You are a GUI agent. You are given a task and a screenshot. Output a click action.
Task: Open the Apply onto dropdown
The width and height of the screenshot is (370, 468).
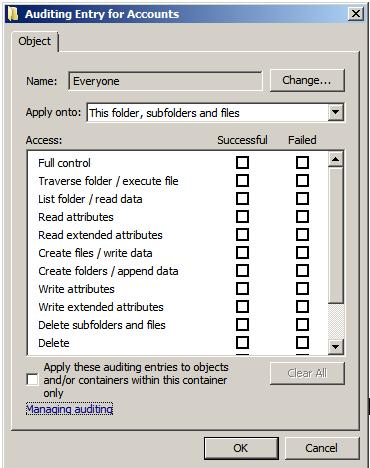pos(335,113)
